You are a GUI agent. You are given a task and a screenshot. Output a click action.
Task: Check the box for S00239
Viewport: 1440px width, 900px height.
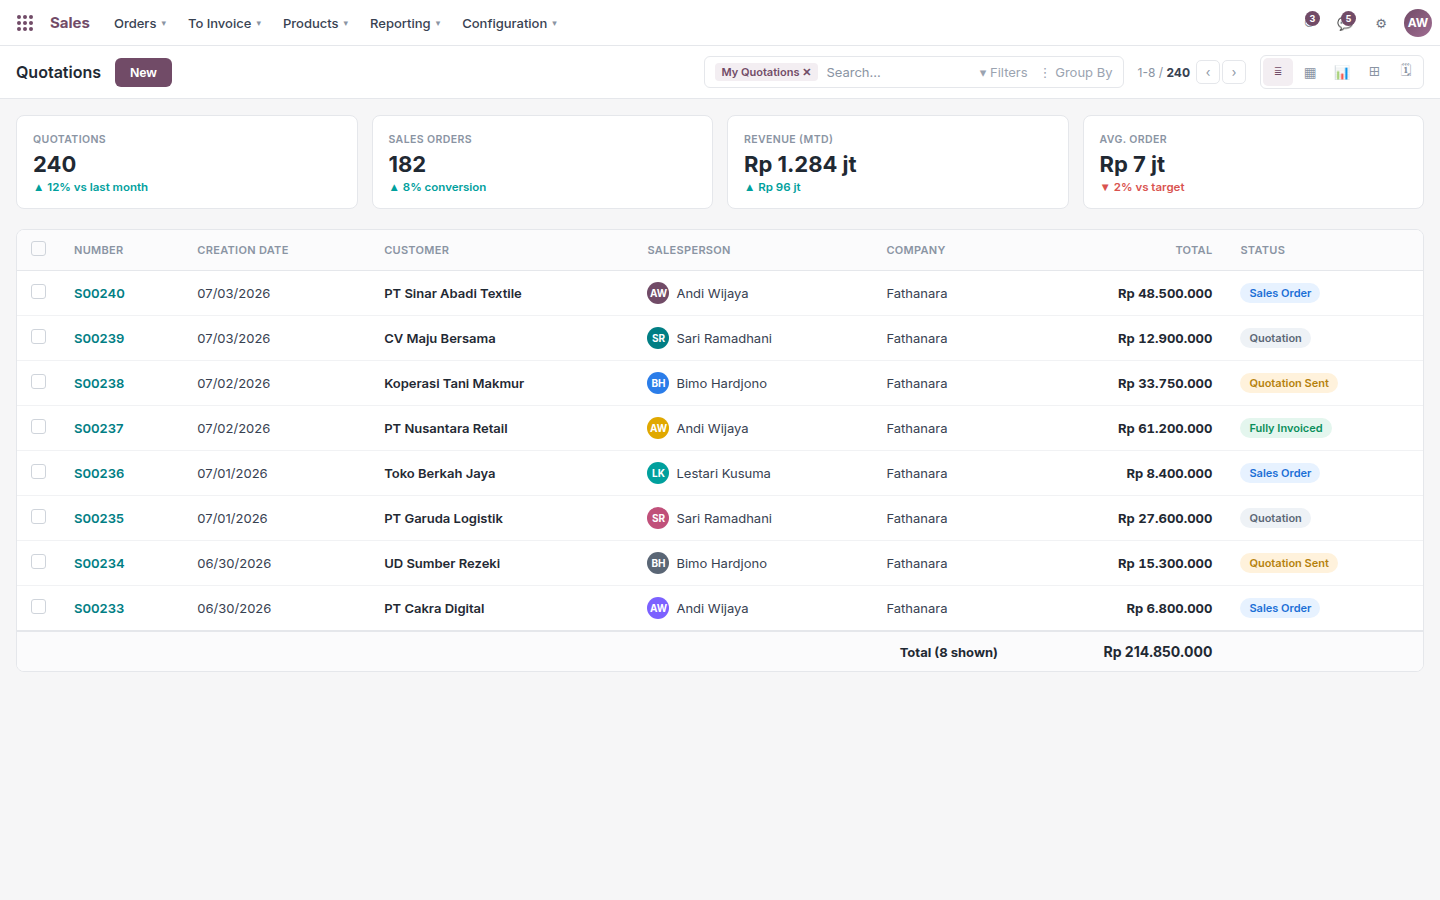click(x=39, y=337)
